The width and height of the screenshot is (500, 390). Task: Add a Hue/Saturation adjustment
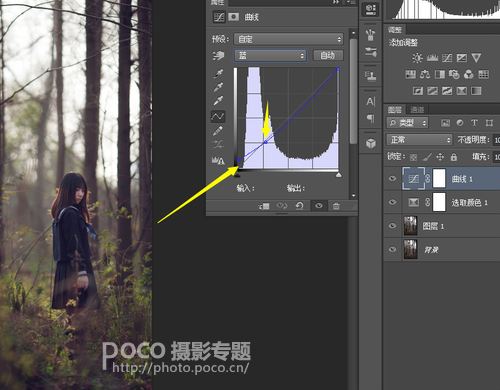click(x=410, y=74)
